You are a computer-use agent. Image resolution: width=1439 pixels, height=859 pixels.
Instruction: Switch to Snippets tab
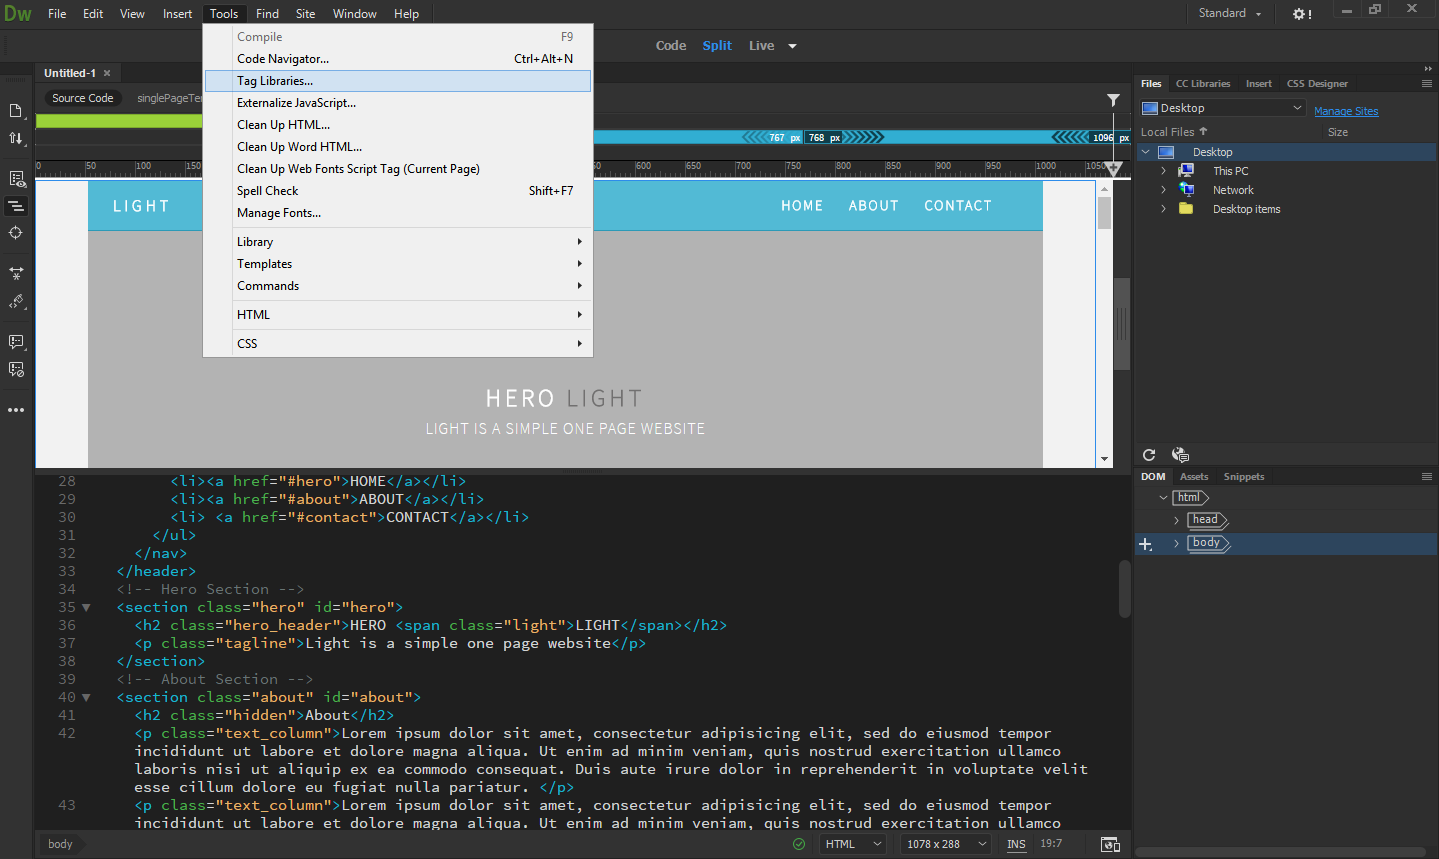click(x=1244, y=477)
